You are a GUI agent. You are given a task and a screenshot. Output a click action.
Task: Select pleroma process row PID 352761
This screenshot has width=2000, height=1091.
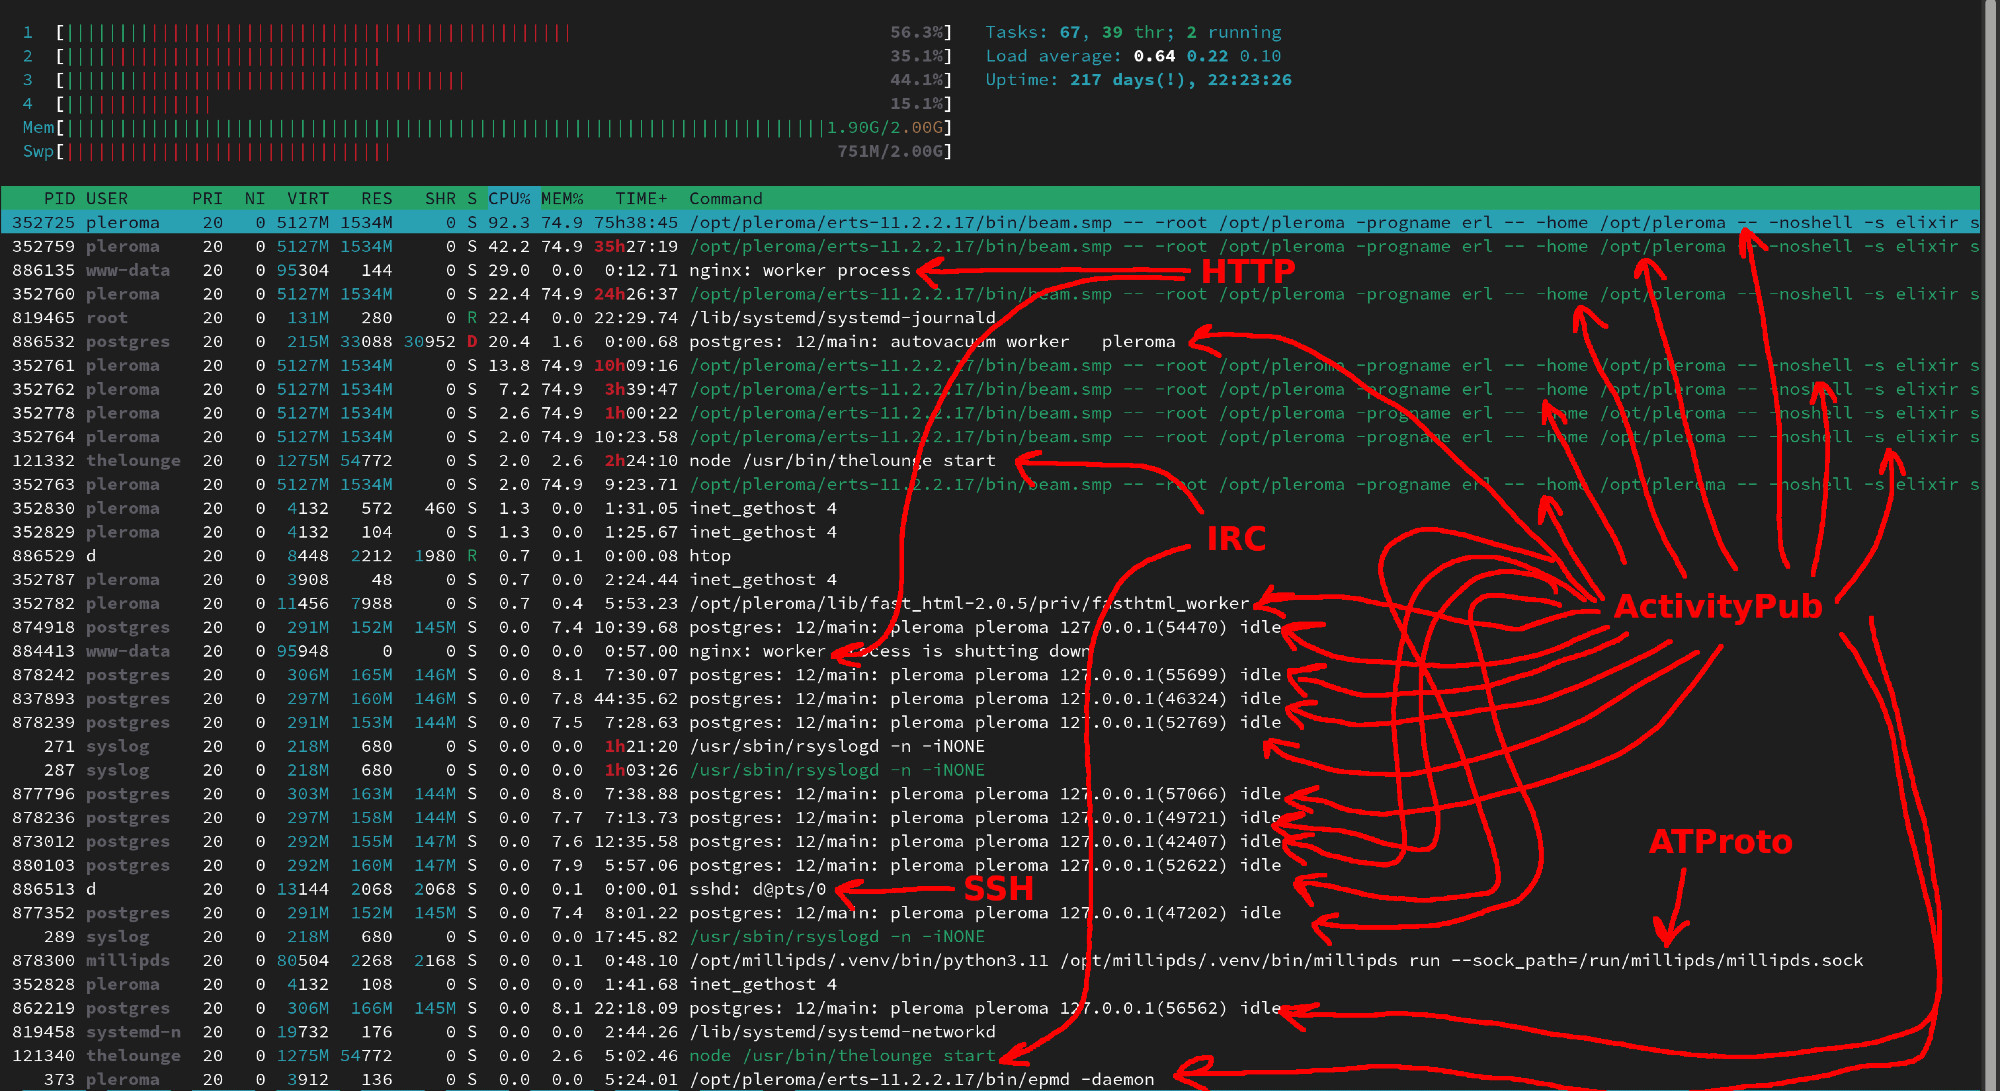point(990,365)
